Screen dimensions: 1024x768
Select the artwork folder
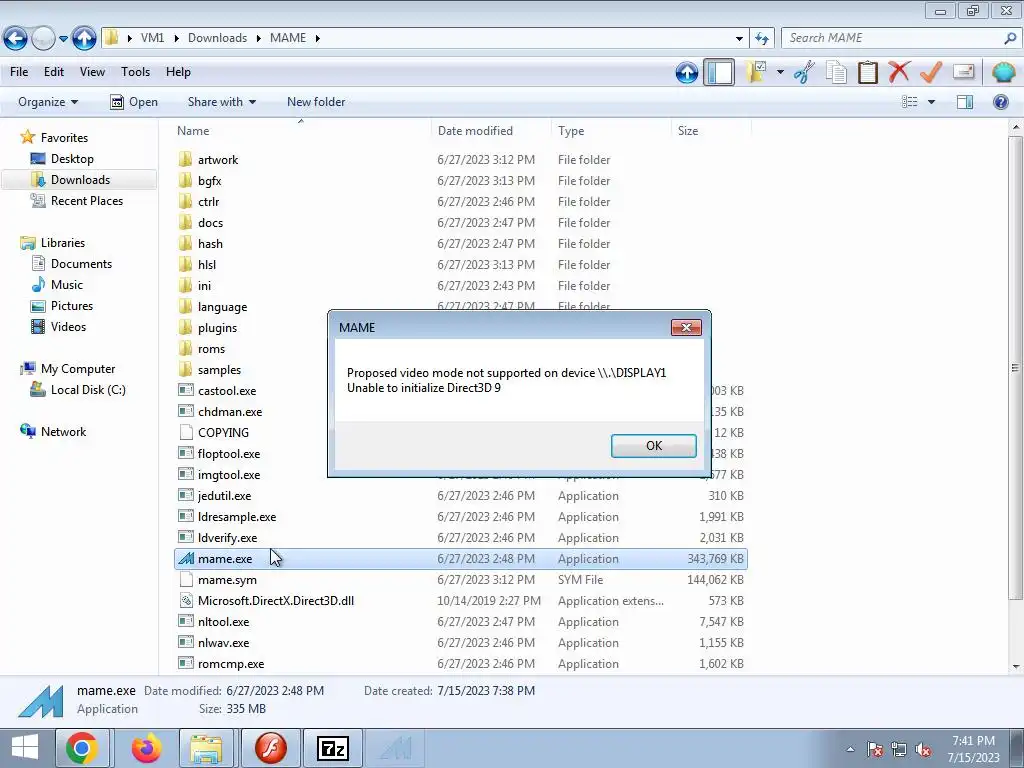(x=217, y=159)
